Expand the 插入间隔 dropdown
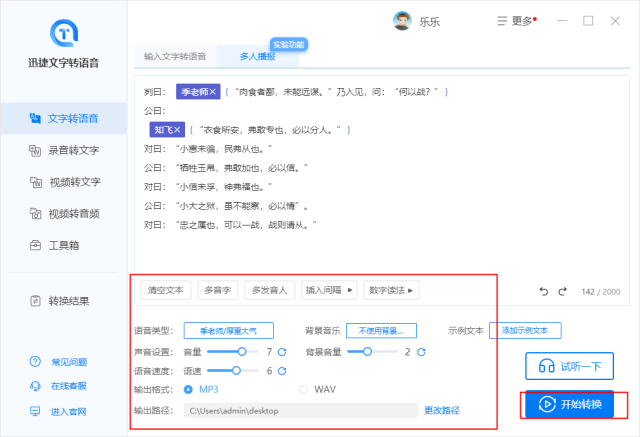The width and height of the screenshot is (640, 437). coord(330,290)
